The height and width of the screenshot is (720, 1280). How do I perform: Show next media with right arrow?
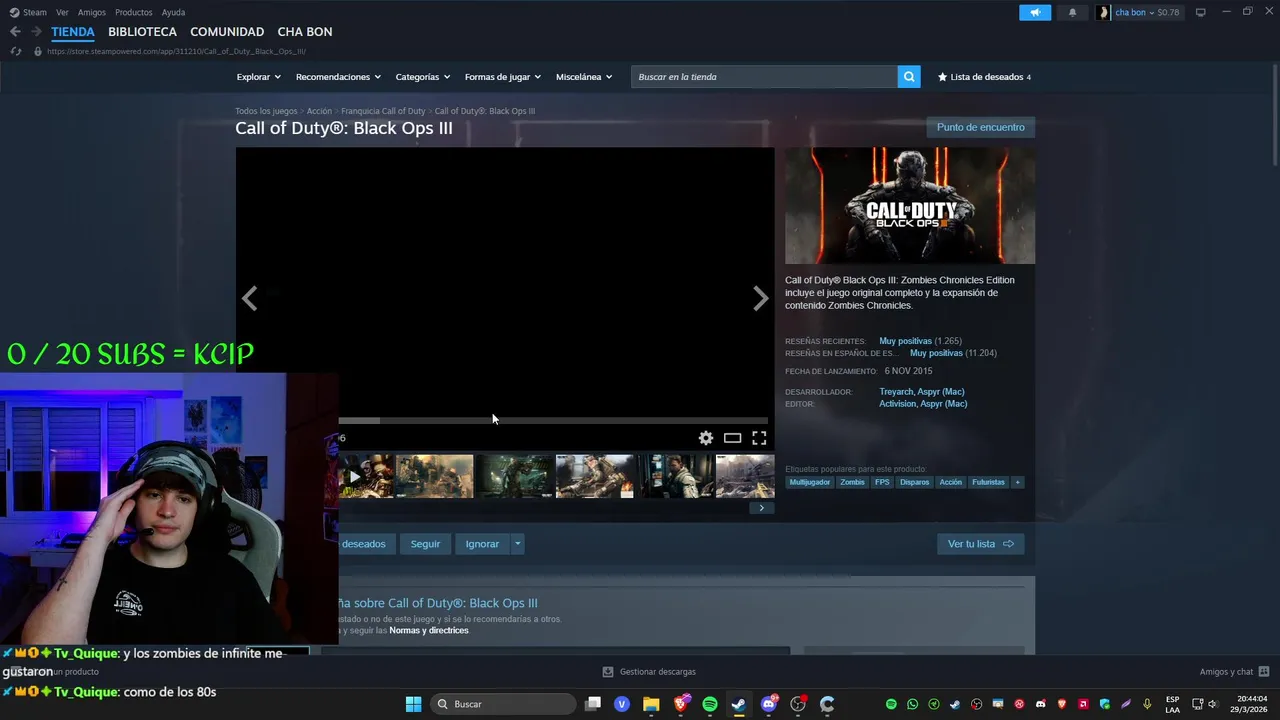pos(760,298)
